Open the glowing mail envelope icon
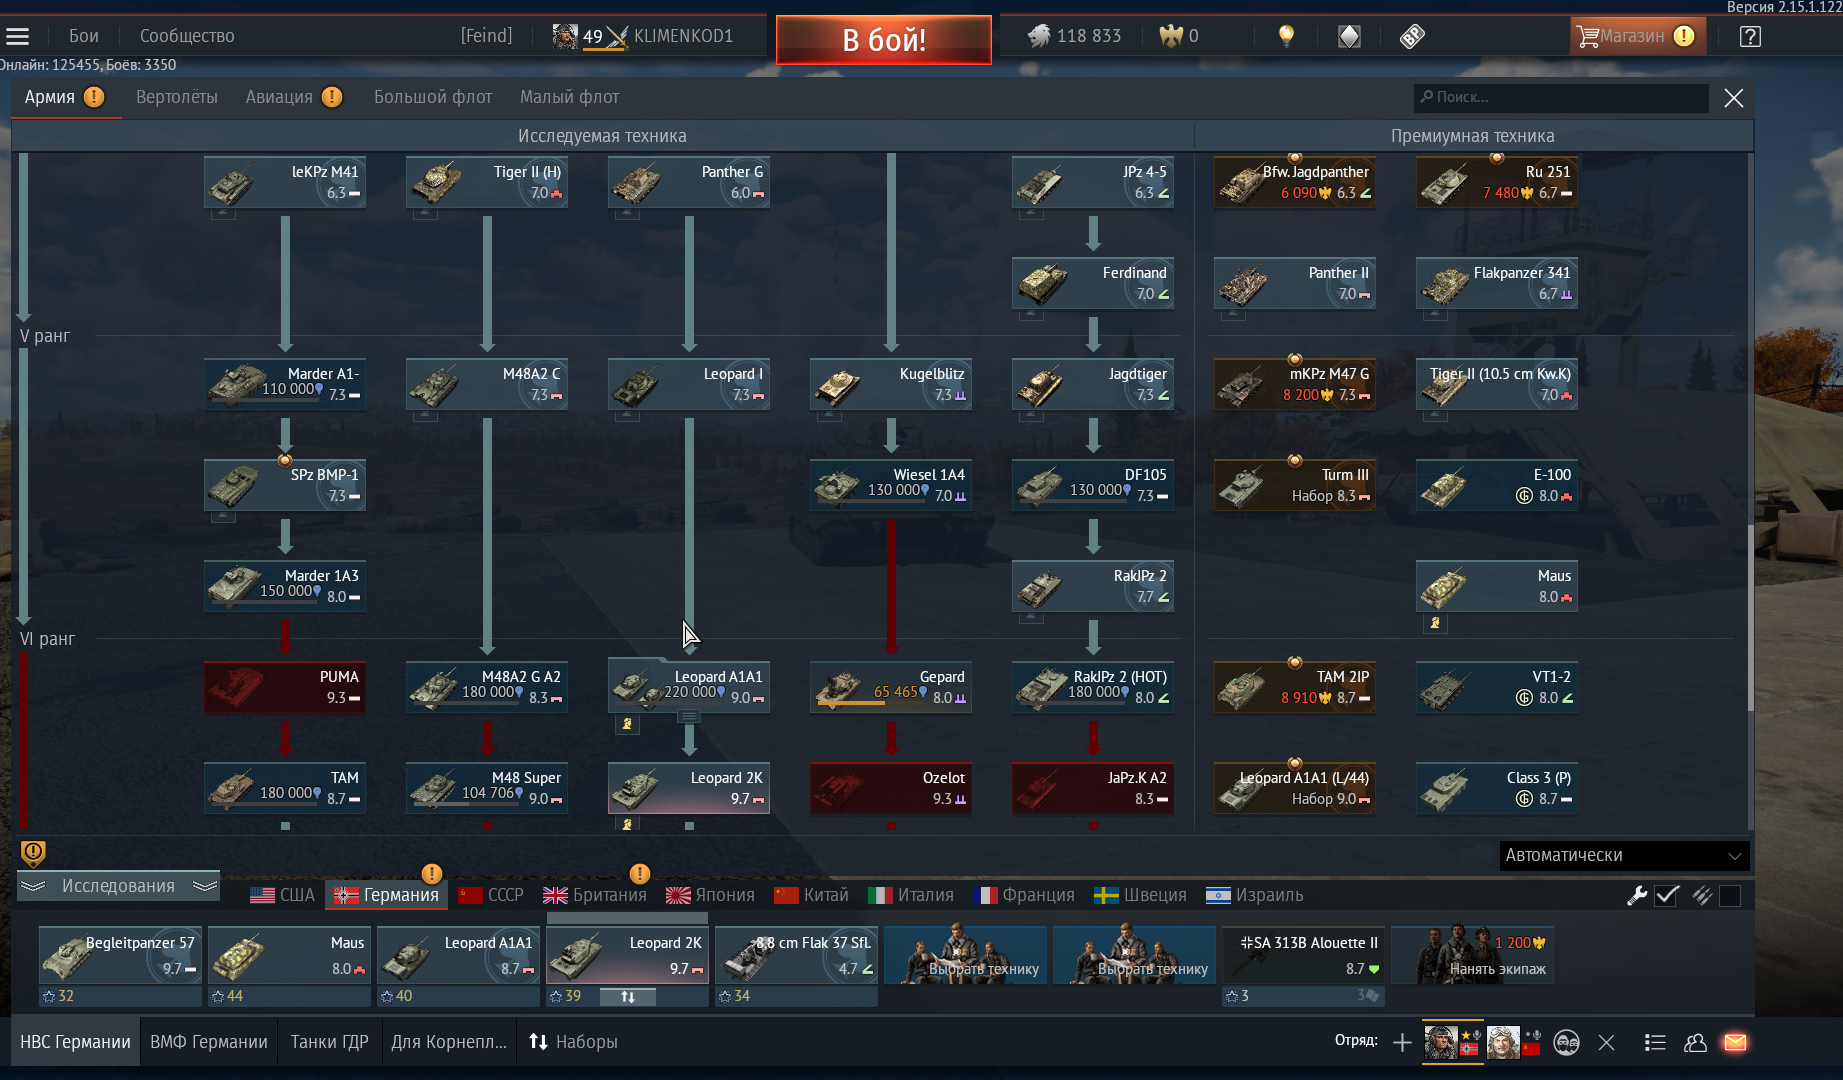The image size is (1843, 1080). (x=1735, y=1043)
